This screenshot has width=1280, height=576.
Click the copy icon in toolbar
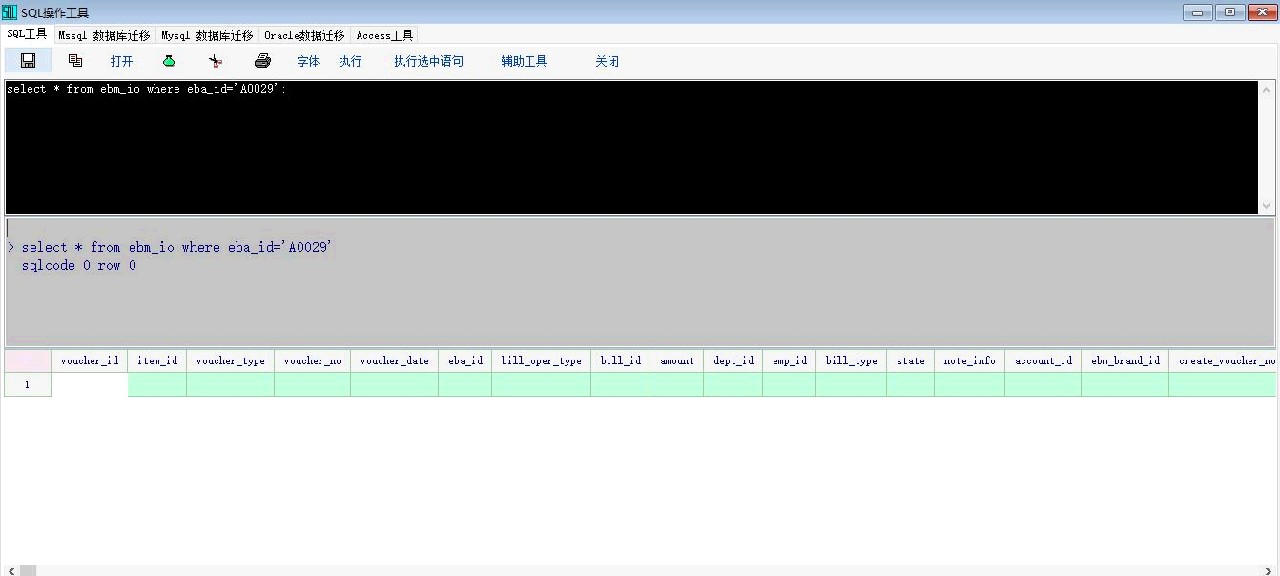click(75, 61)
